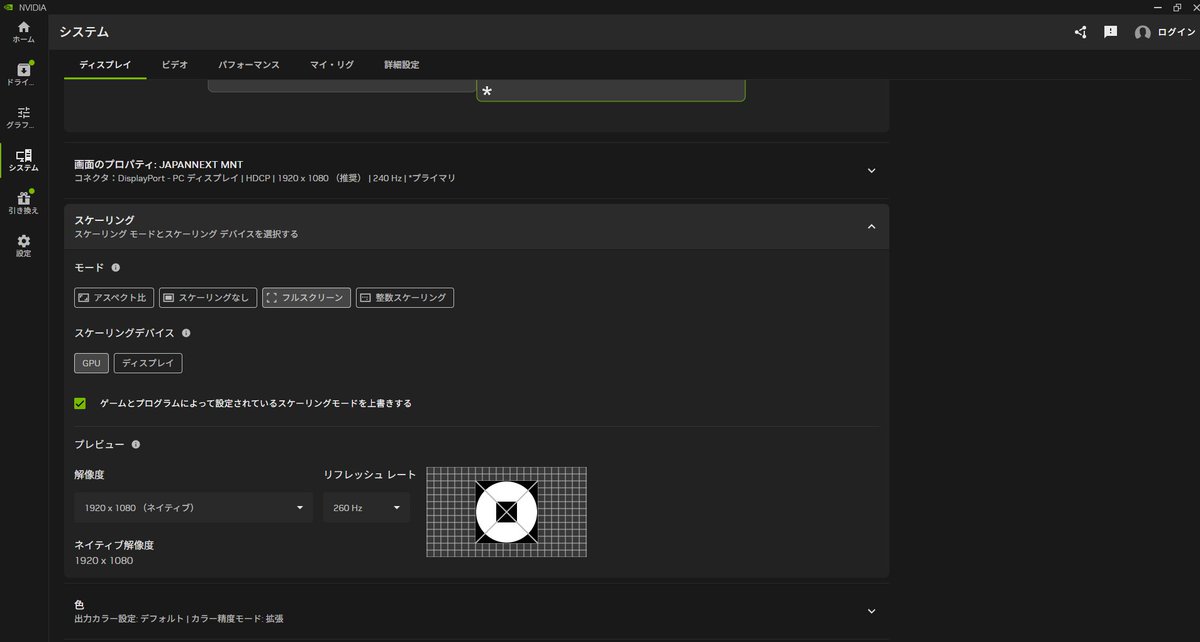
Task: Open the ホーム (Home) sidebar icon
Action: pos(23,32)
